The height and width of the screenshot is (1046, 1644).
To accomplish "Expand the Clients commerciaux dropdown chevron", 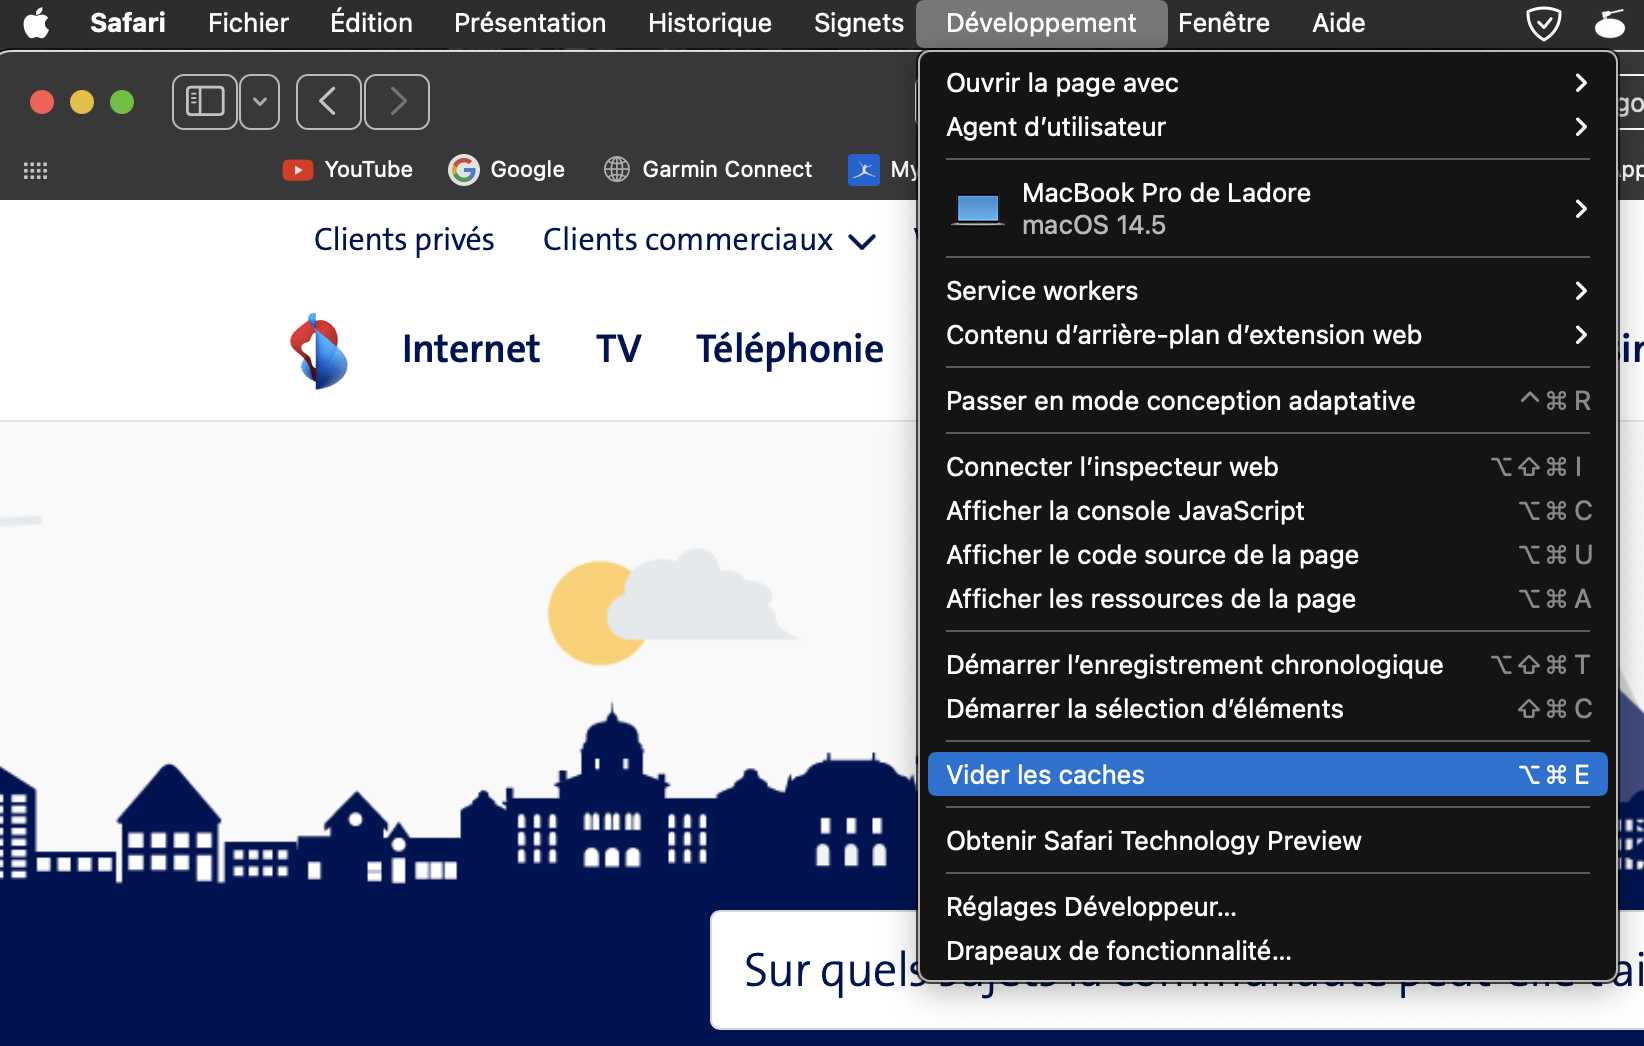I will click(x=862, y=241).
